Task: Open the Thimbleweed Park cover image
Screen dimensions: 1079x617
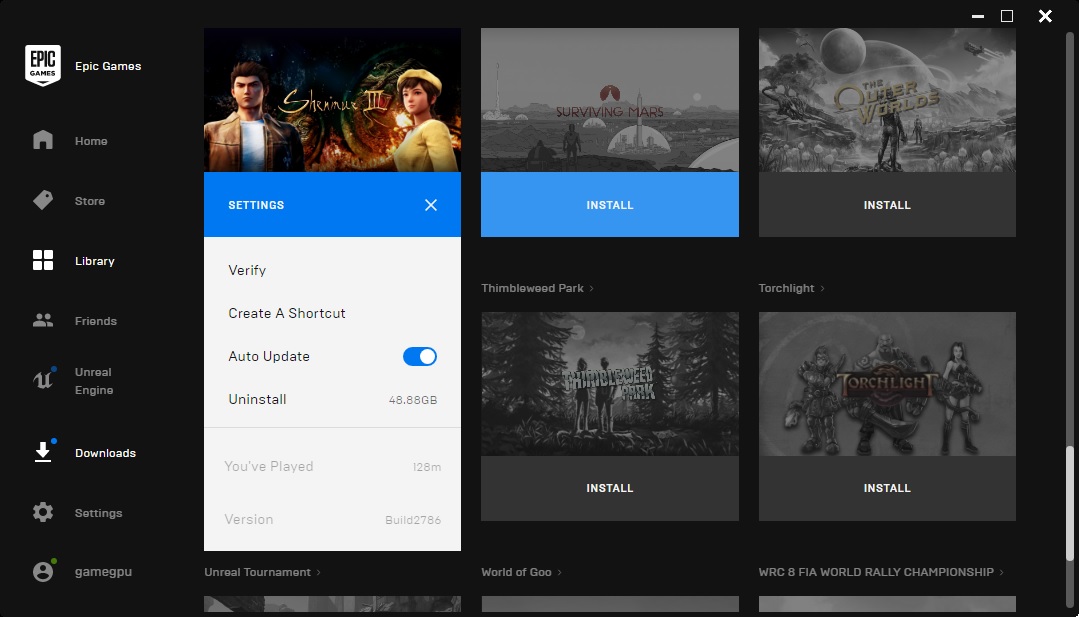Action: click(x=610, y=384)
